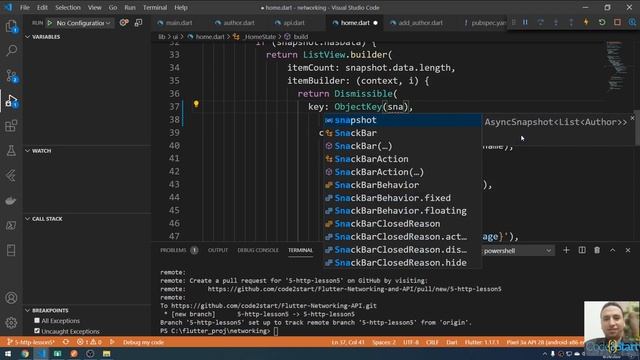640x360 pixels.
Task: Select the snapshot suggestion
Action: coord(402,120)
